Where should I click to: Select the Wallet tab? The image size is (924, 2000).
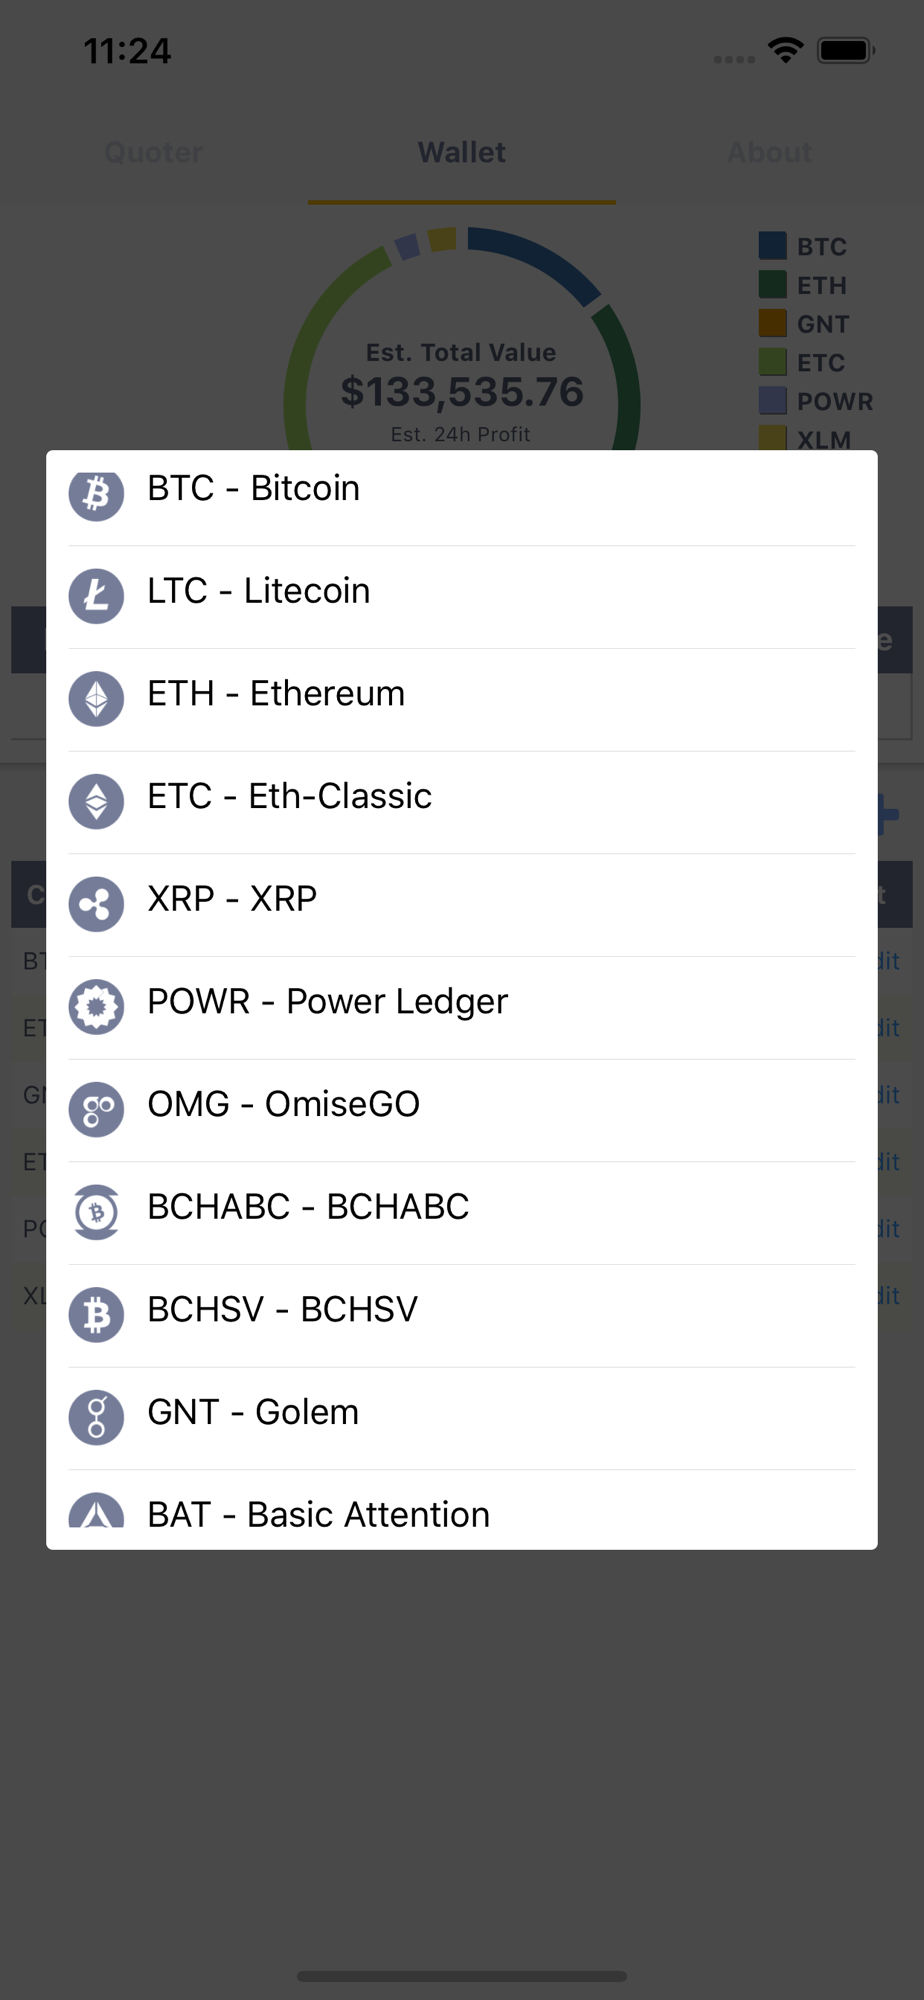[461, 153]
